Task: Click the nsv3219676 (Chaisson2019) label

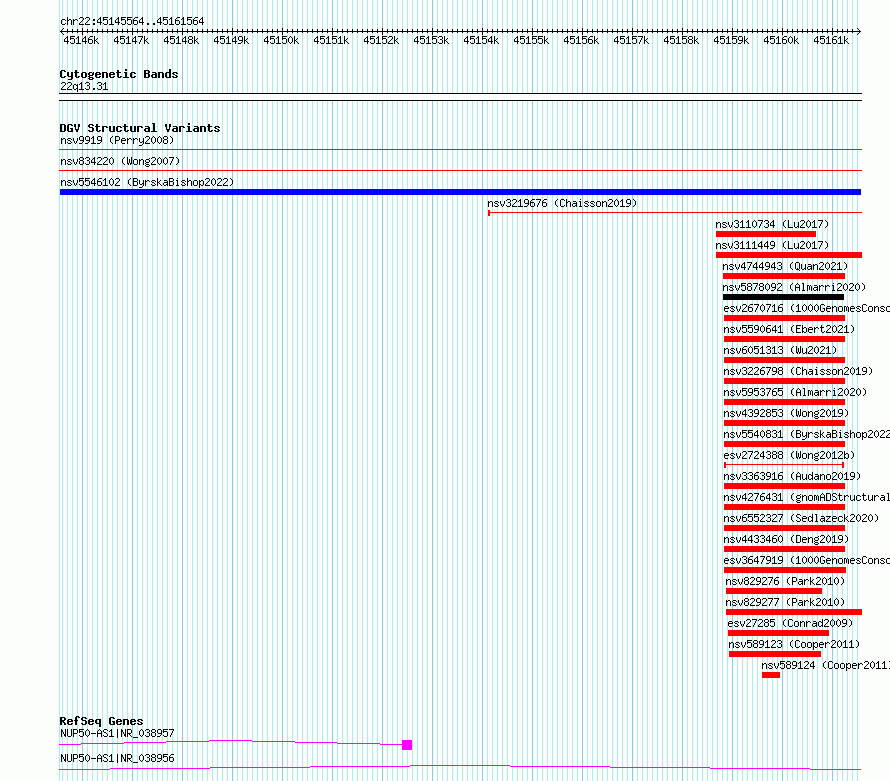Action: (562, 203)
